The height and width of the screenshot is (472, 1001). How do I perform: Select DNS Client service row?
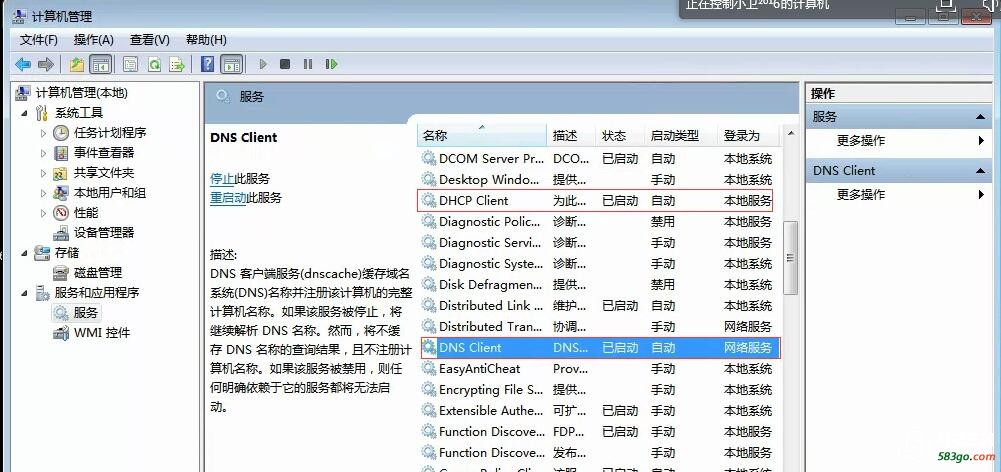click(599, 347)
